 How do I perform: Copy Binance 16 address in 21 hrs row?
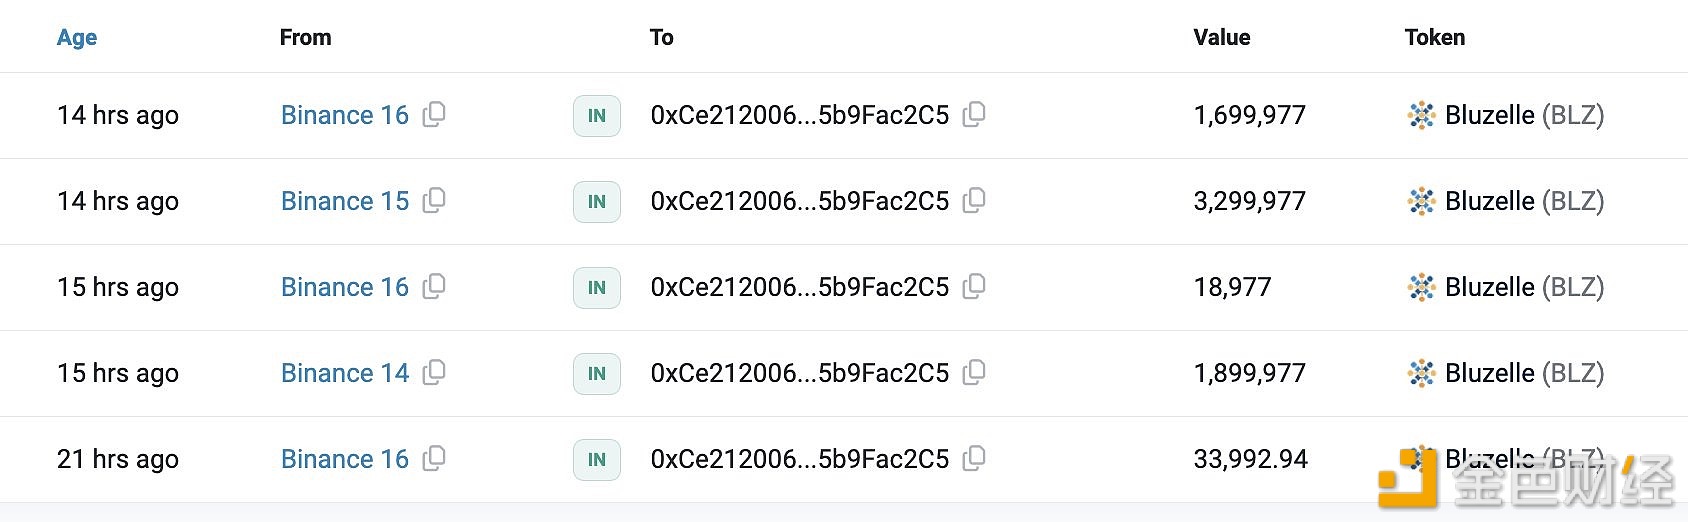[434, 458]
